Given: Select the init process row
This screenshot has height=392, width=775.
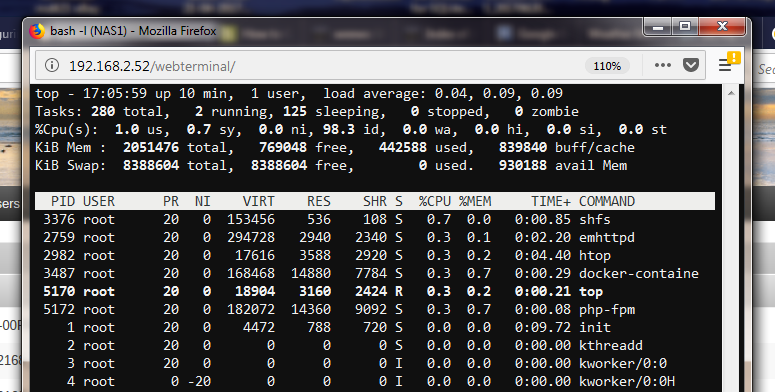Looking at the screenshot, I should click(x=375, y=327).
